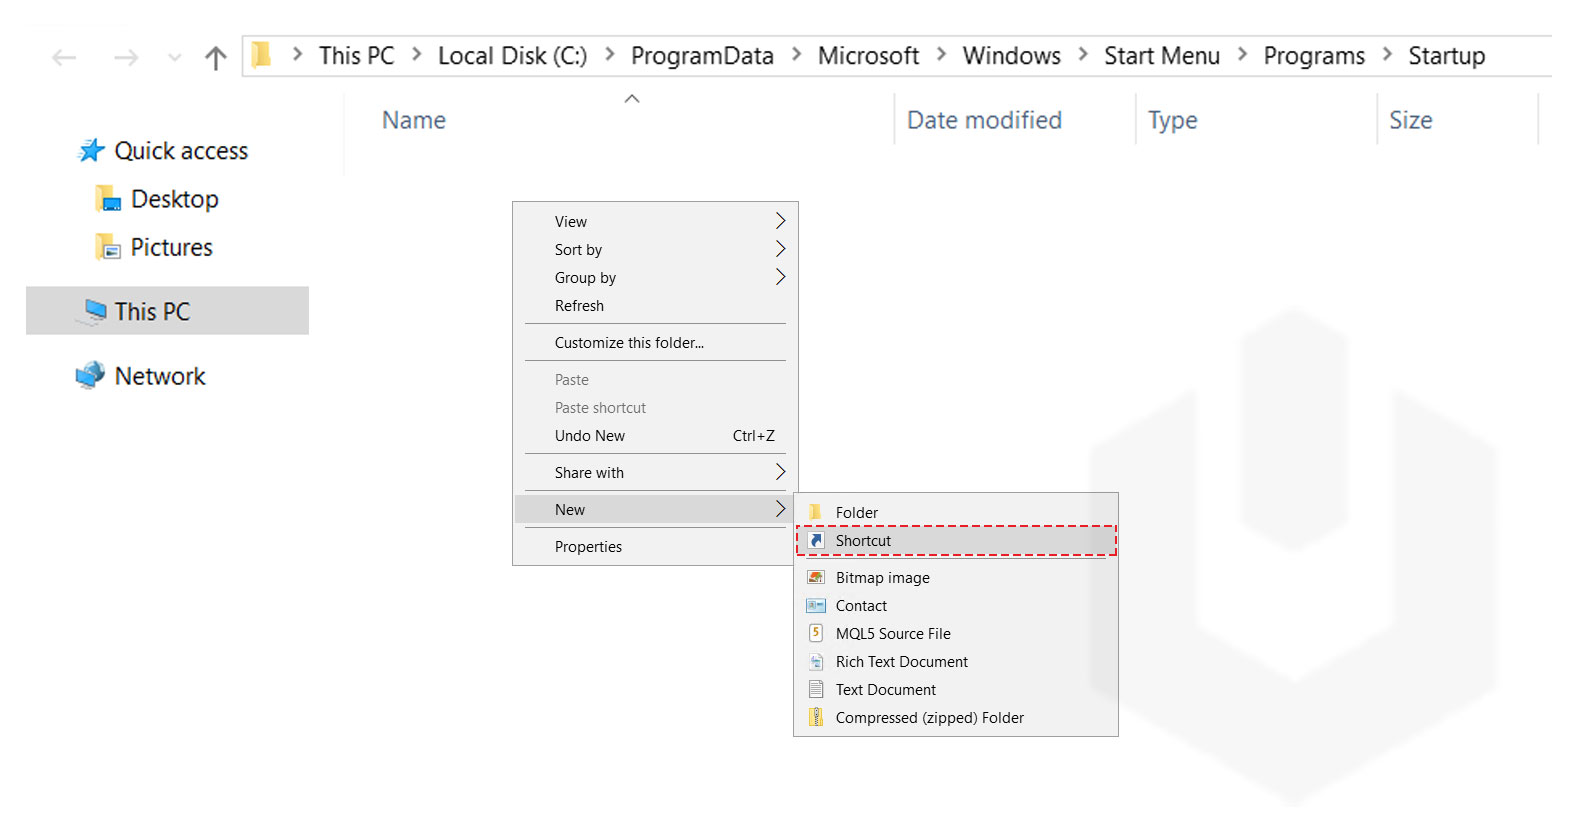Click the Rich Text Document icon

point(816,662)
